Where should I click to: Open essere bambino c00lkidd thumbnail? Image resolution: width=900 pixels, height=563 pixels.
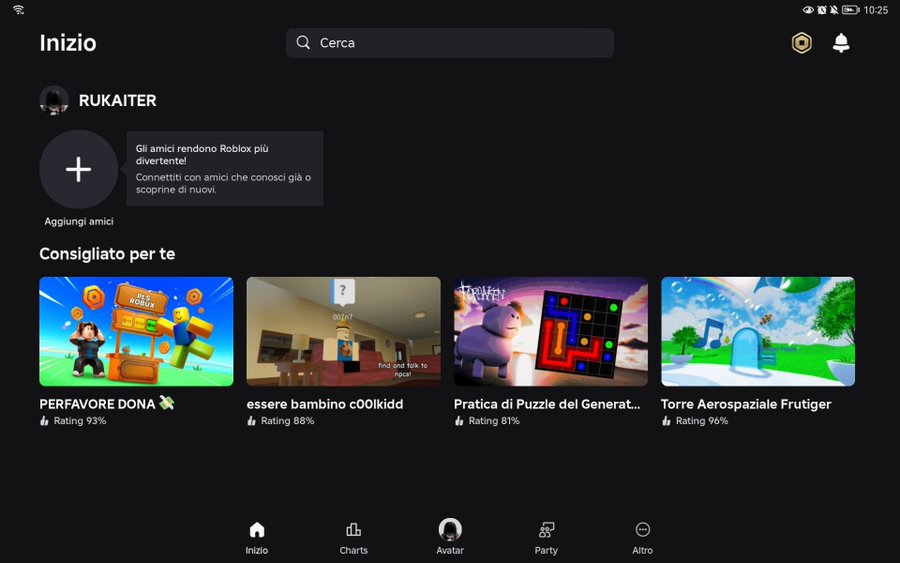point(343,332)
